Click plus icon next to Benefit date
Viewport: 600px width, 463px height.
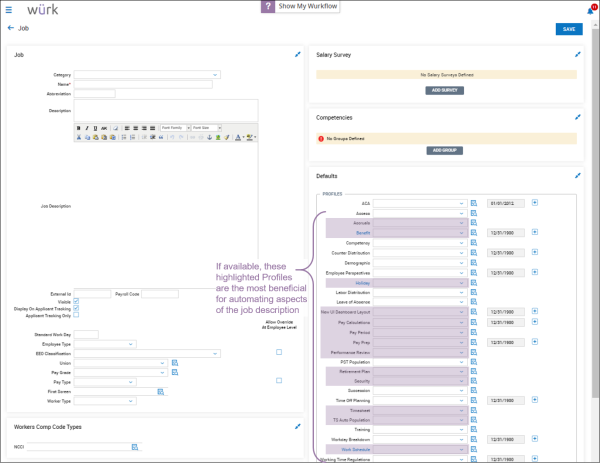pos(535,232)
